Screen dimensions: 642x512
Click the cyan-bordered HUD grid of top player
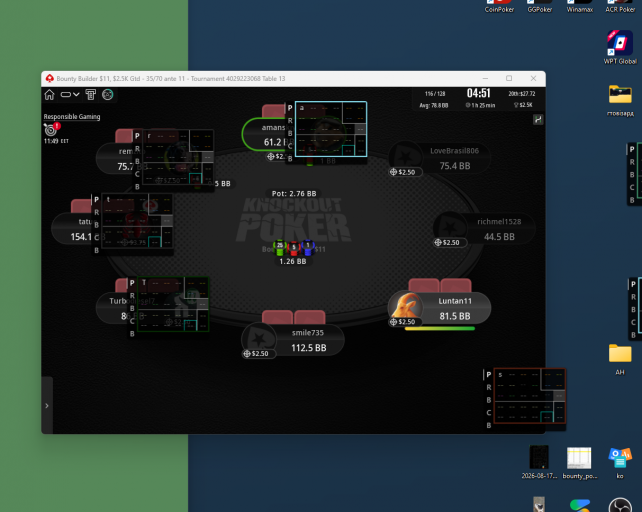pos(331,129)
